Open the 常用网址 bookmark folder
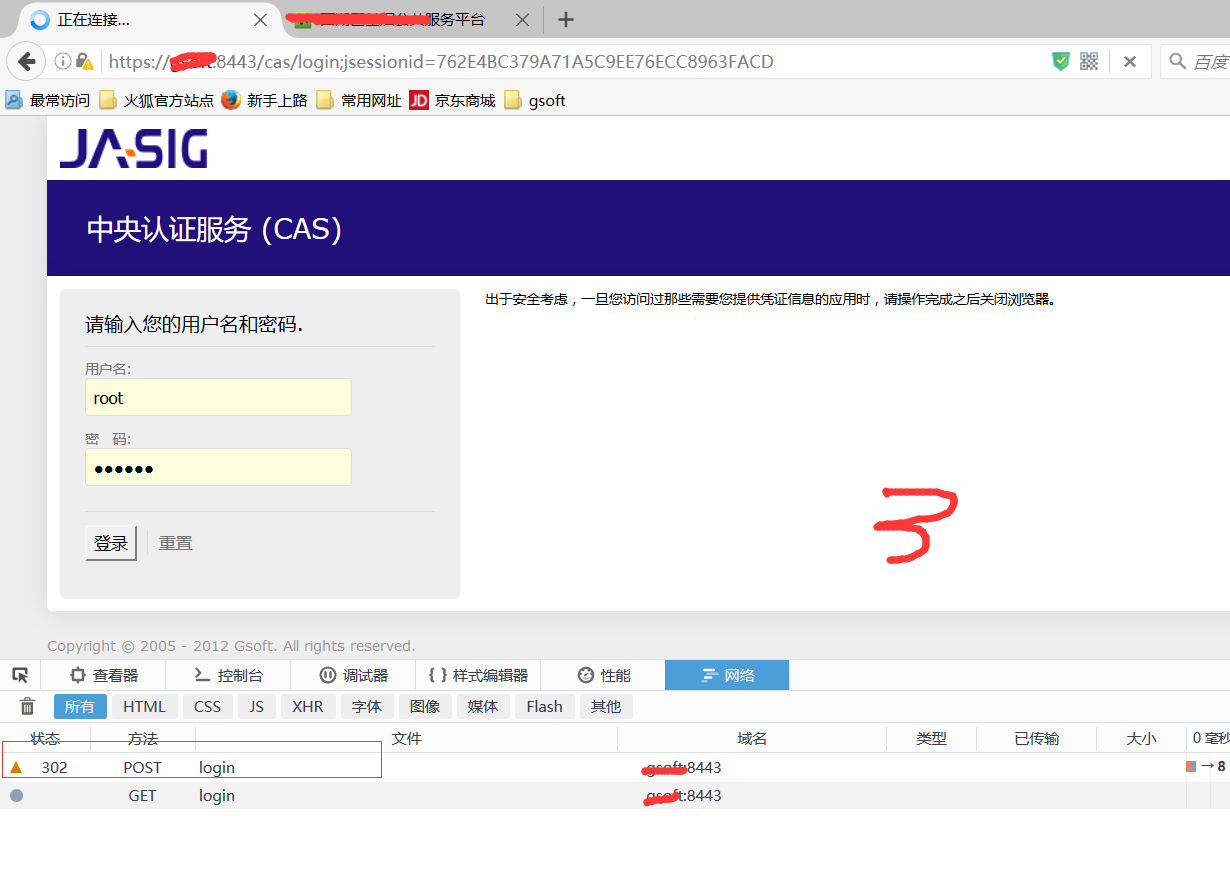This screenshot has height=880, width=1230. coord(359,100)
